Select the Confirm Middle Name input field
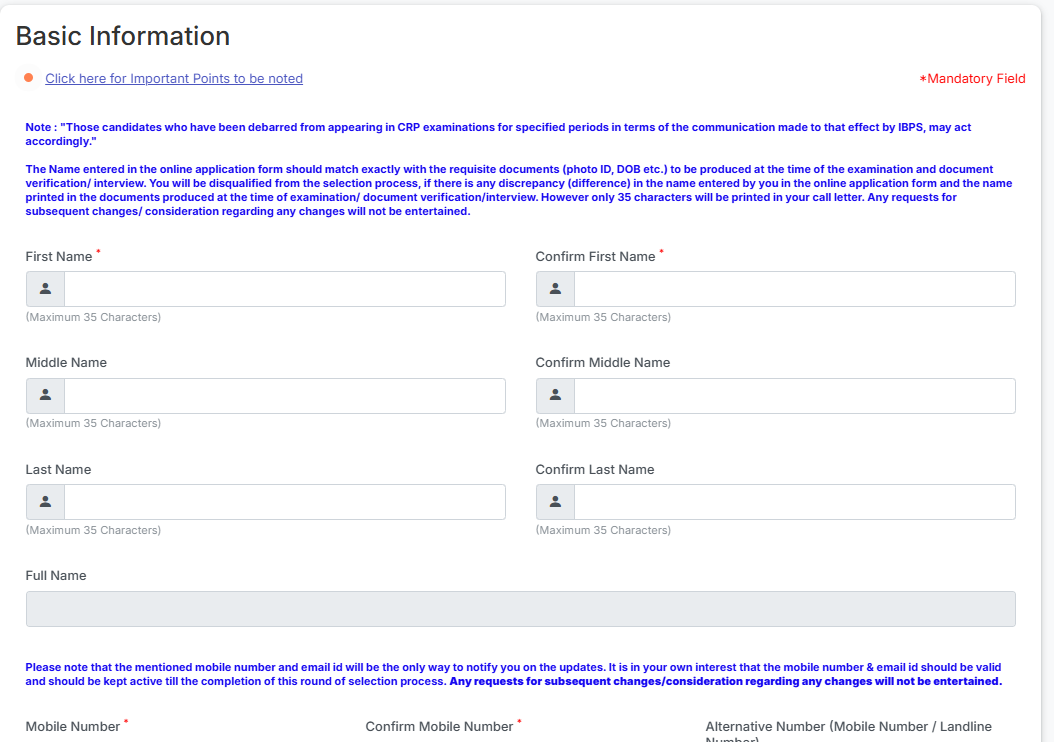 (x=795, y=396)
